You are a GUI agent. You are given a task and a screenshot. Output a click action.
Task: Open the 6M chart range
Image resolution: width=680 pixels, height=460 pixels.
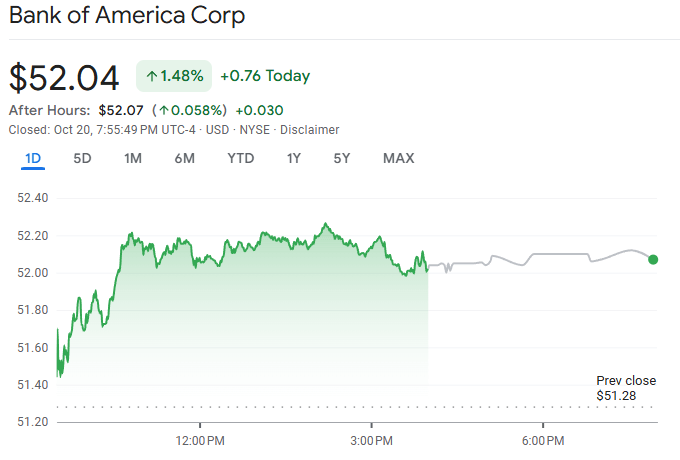184,158
